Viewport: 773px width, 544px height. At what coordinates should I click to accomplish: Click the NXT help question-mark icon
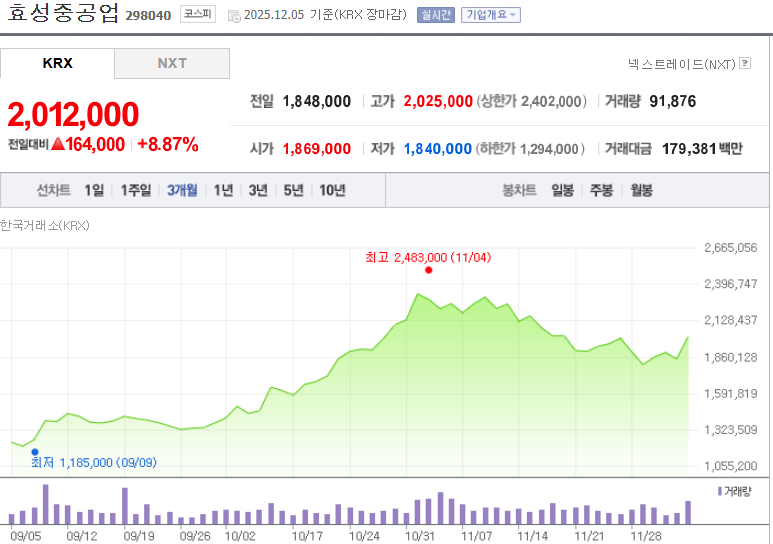pos(745,63)
